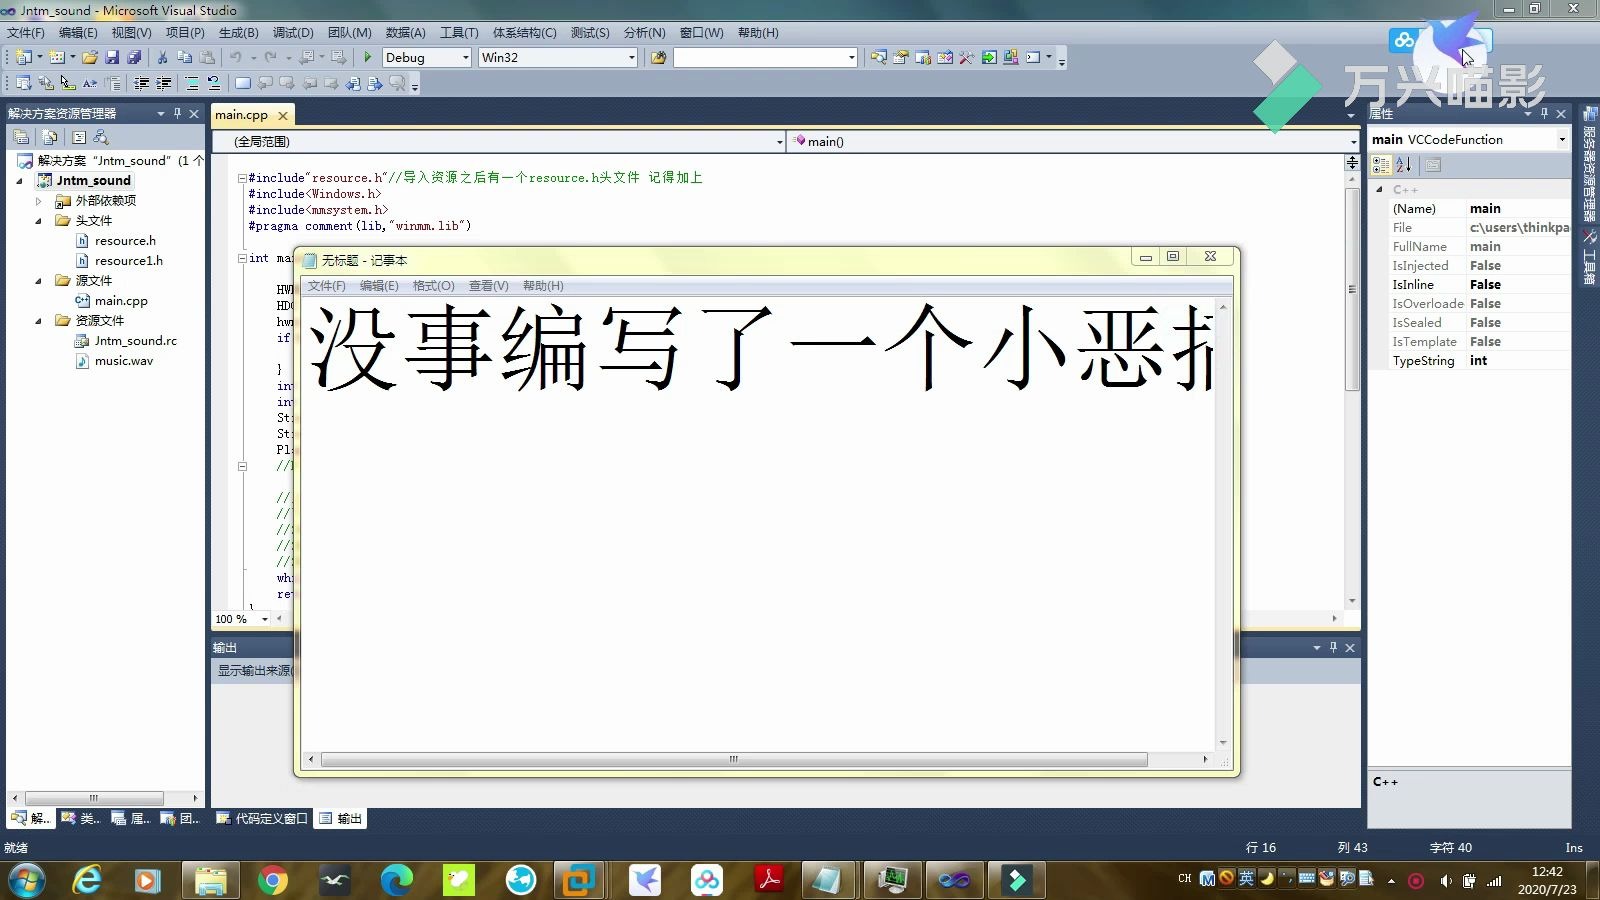Click the toggle bookmark icon

(x=243, y=83)
